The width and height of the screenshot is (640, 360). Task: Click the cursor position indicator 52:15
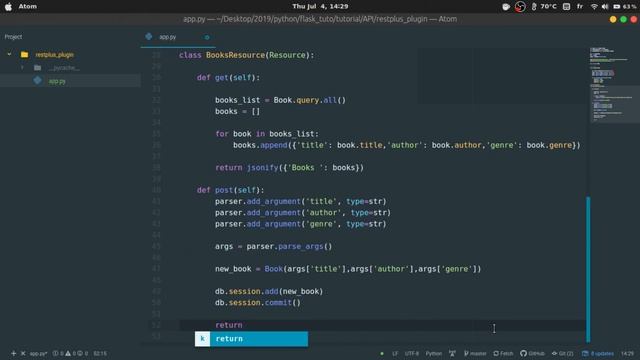[x=100, y=353]
